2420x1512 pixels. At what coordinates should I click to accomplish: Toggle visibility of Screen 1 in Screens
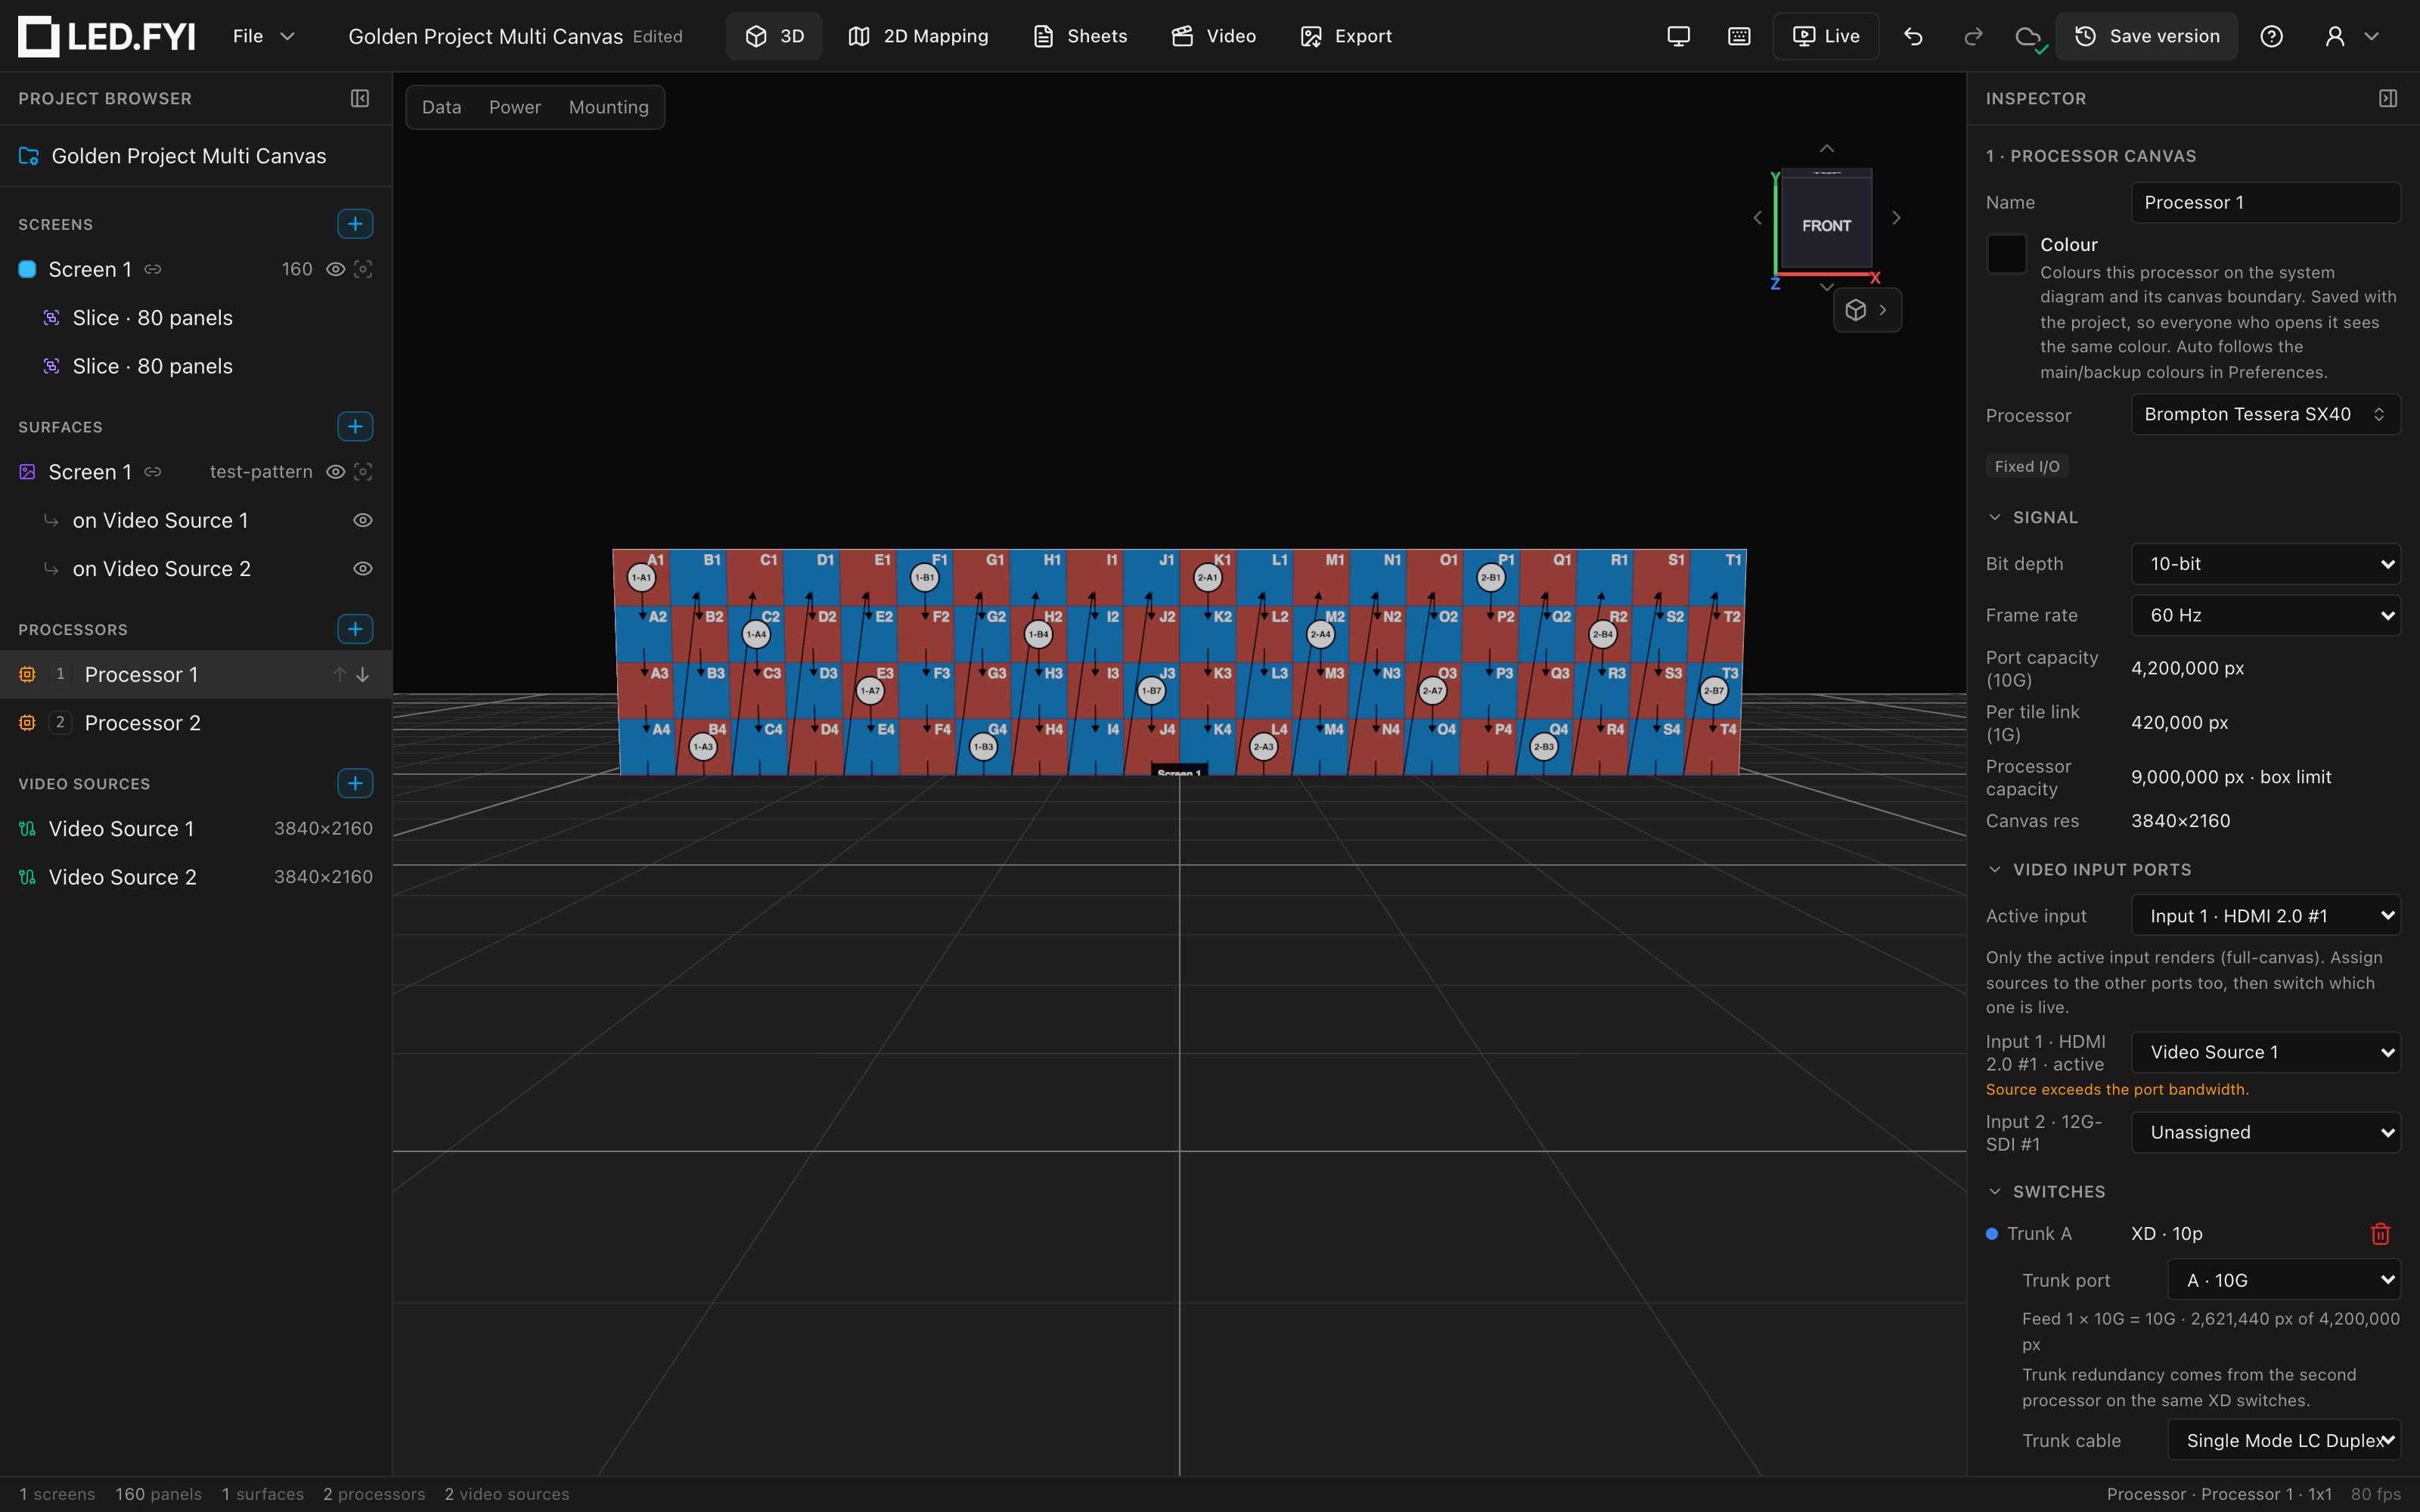point(336,269)
